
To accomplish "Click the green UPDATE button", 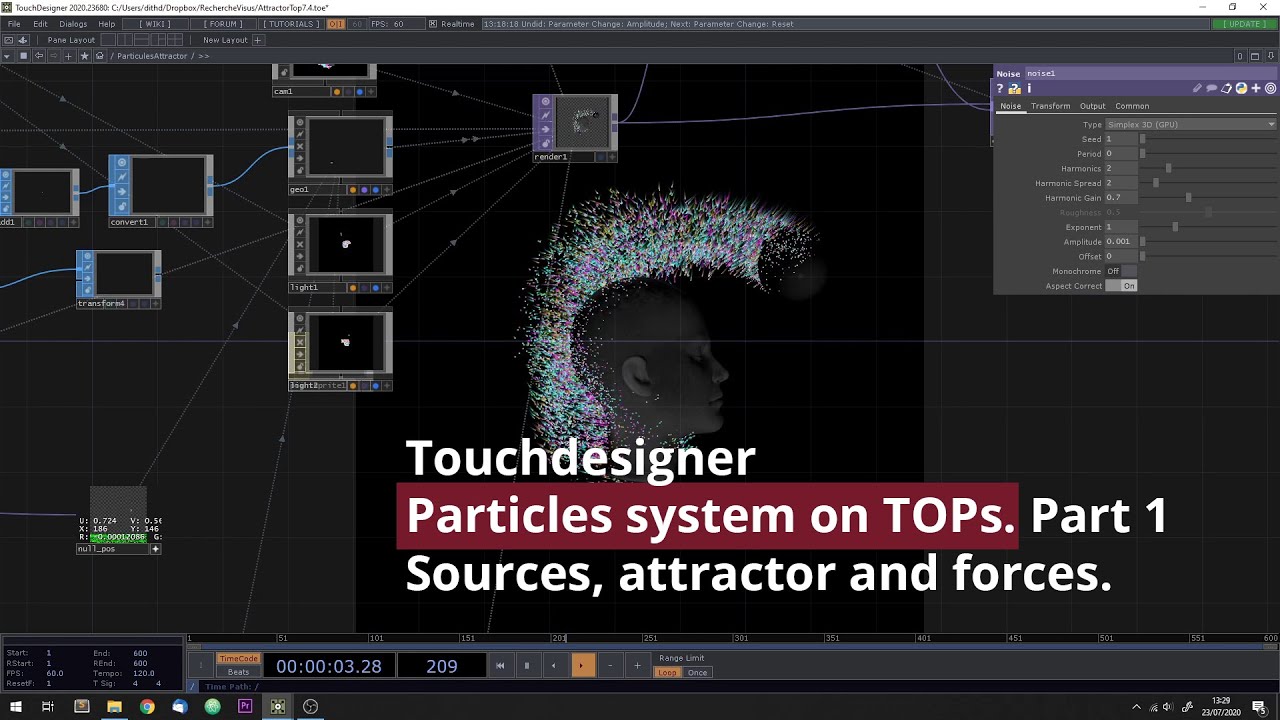I will [x=1244, y=24].
